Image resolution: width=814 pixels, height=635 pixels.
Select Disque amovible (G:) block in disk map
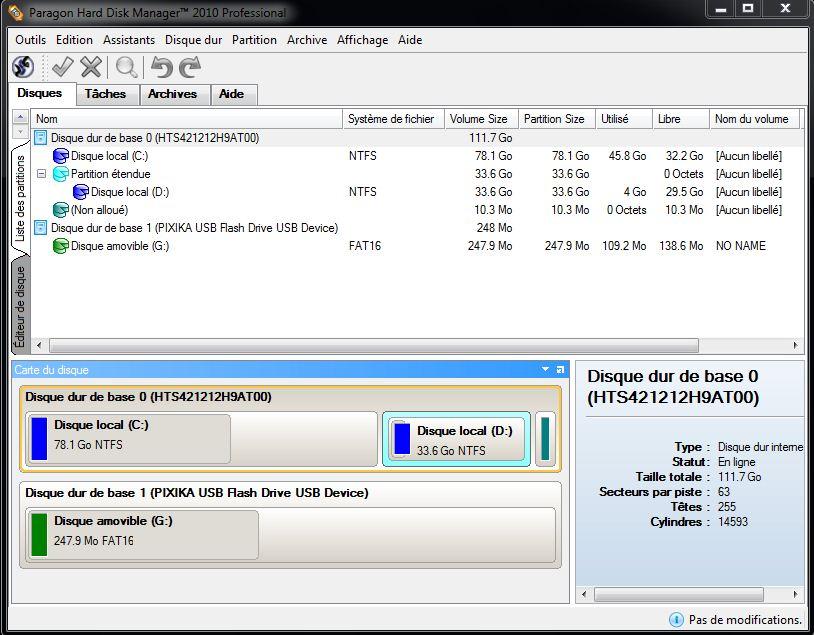click(x=290, y=535)
